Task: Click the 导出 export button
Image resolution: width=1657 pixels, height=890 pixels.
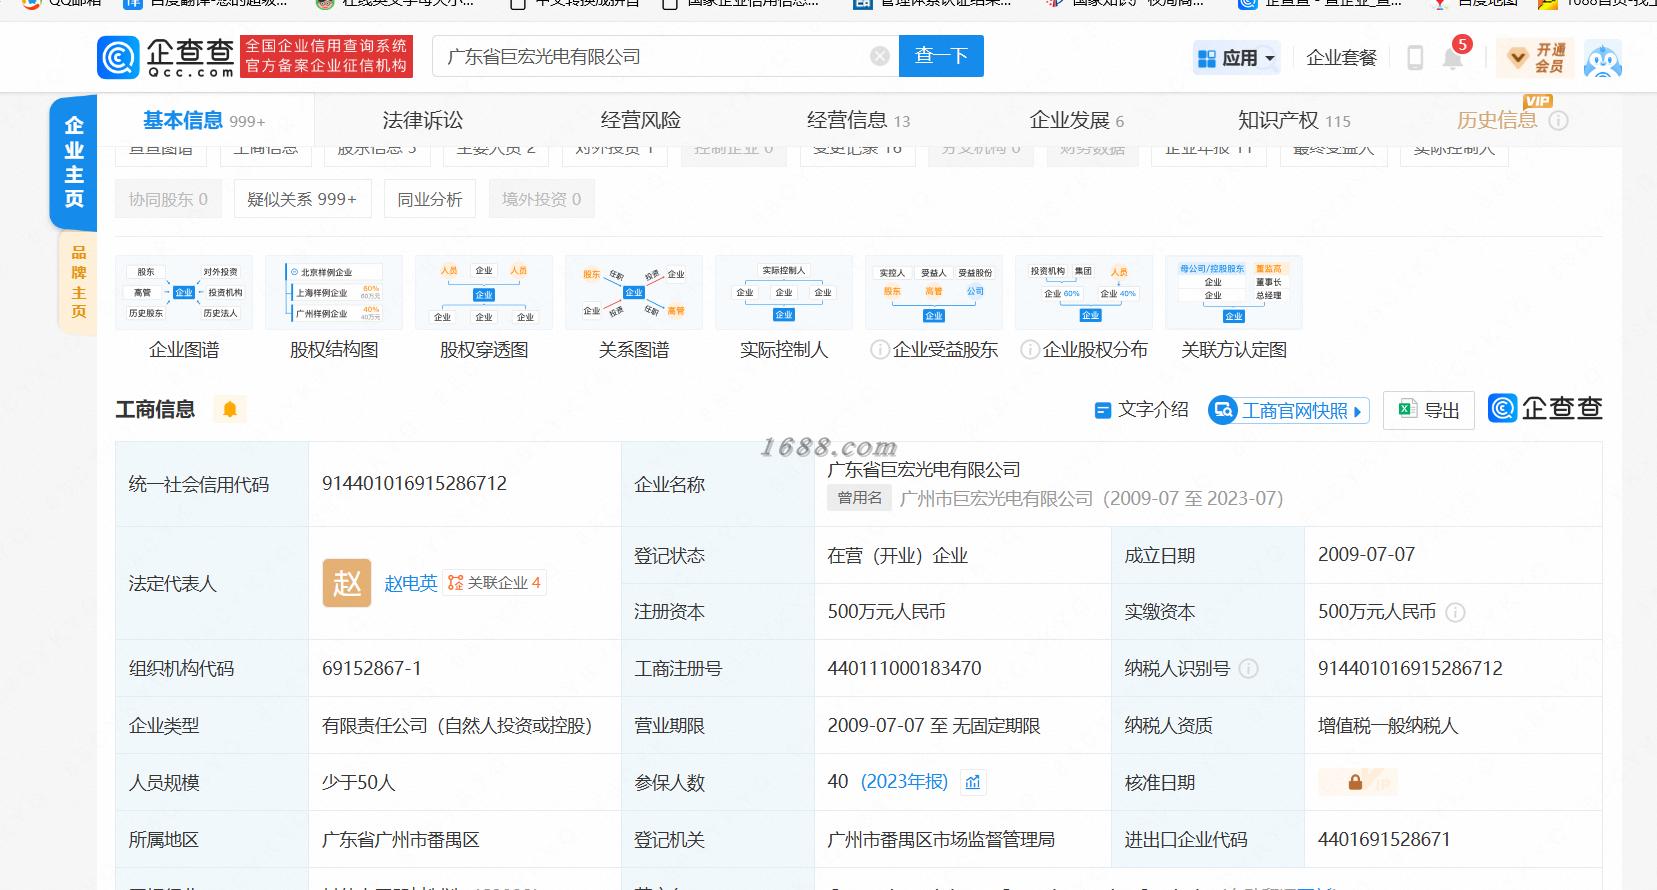Action: tap(1429, 410)
